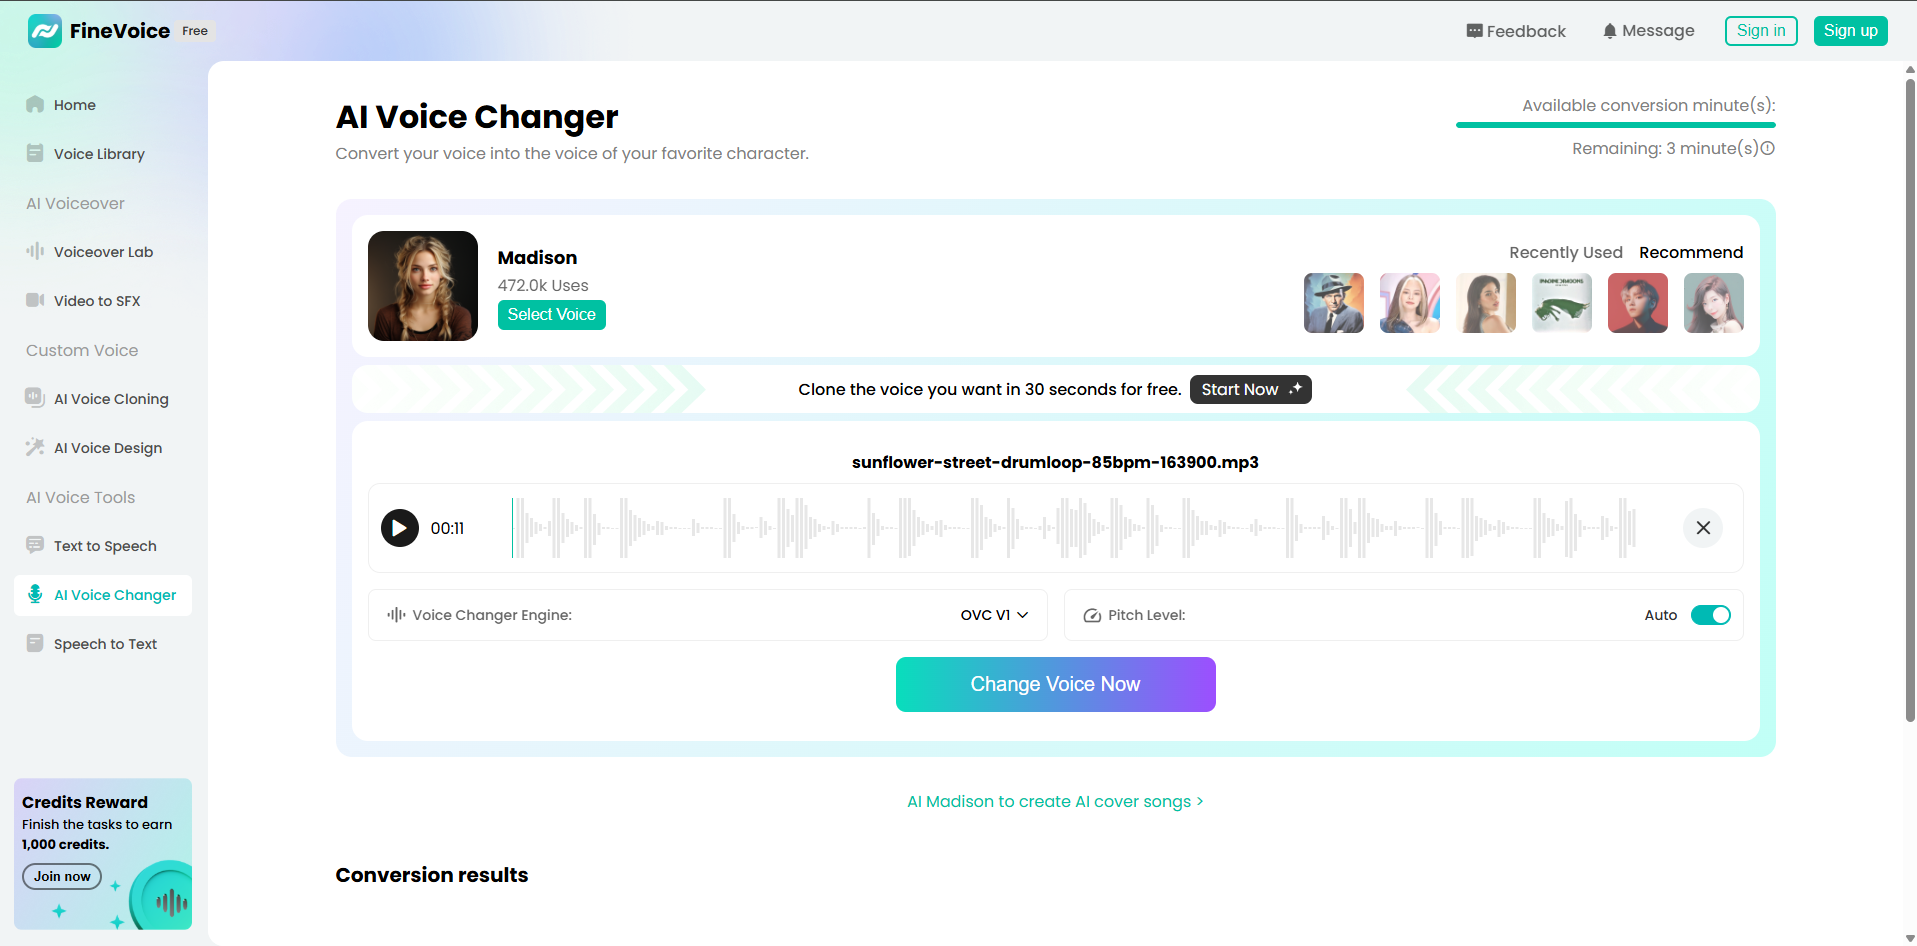
Task: Open the Text to Speech tool
Action: pyautogui.click(x=105, y=545)
